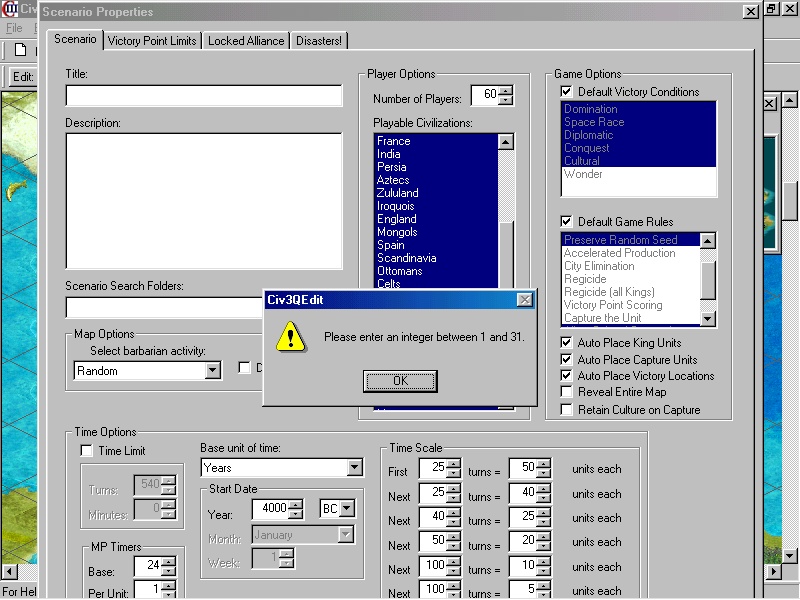Click First row units value 50
Viewport: 800px width, 600px height.
524,467
